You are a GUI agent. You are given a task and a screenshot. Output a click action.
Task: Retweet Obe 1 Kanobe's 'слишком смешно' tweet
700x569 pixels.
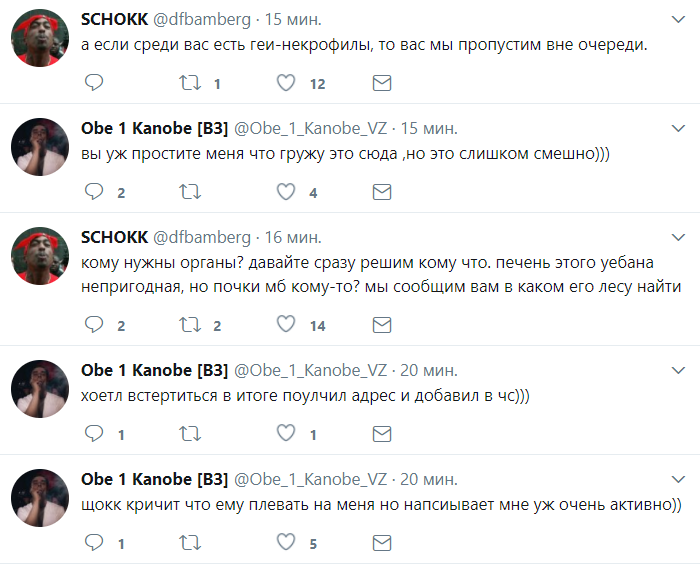(x=188, y=191)
